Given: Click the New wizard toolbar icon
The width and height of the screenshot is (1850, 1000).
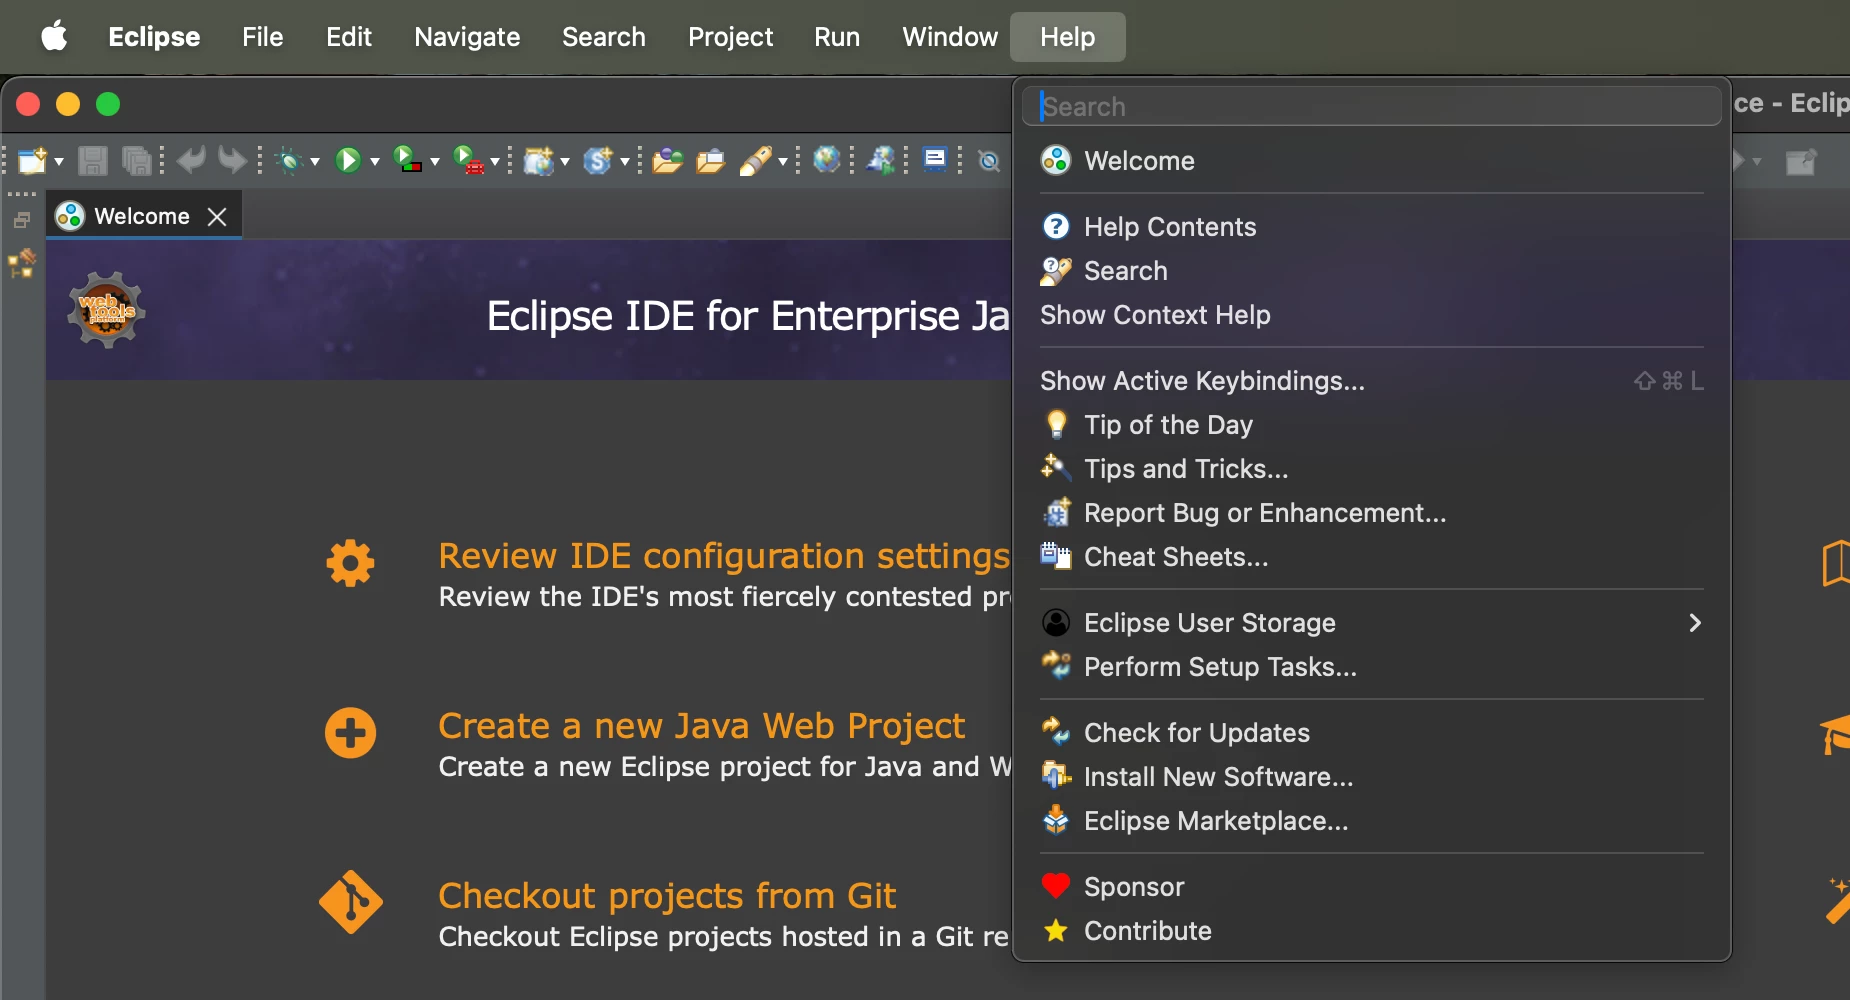Looking at the screenshot, I should pos(33,160).
